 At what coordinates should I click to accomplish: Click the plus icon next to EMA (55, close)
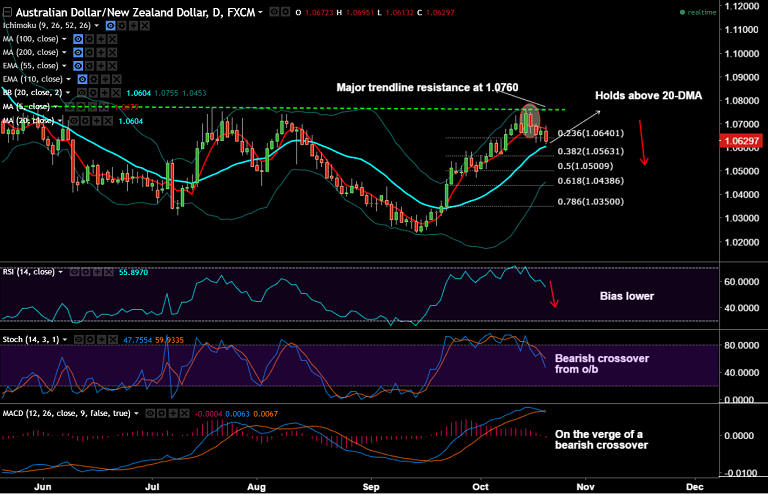pos(103,65)
